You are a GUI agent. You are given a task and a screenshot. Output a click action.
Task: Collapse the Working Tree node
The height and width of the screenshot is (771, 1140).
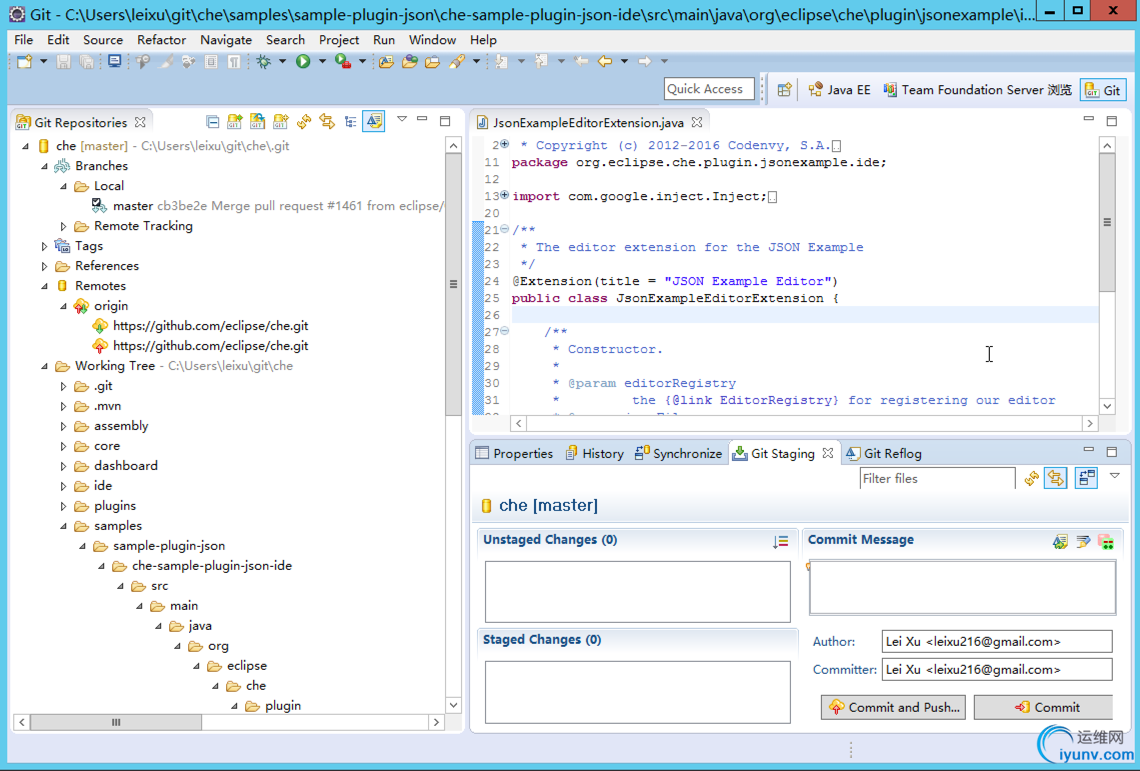[44, 367]
